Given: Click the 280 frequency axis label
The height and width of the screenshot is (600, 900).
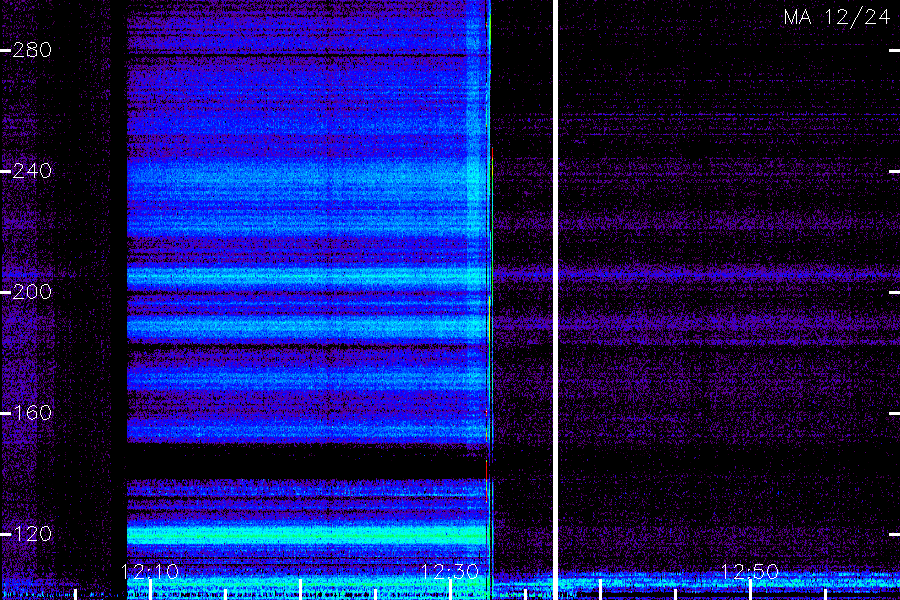Looking at the screenshot, I should pos(32,51).
